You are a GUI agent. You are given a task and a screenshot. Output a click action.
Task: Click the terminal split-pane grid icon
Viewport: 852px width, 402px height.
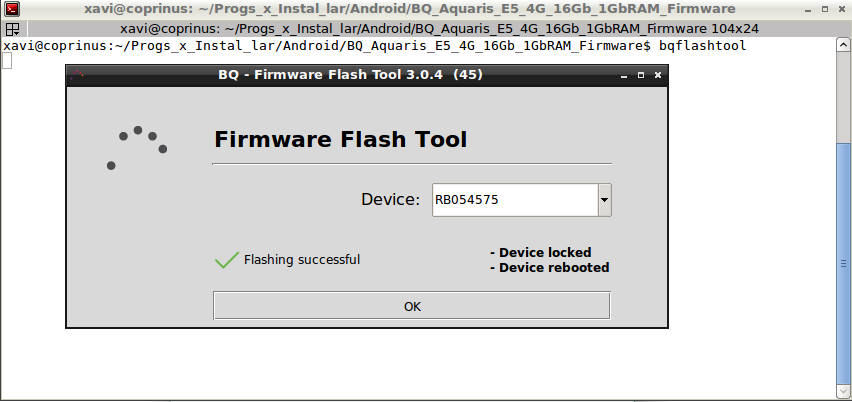tap(12, 29)
